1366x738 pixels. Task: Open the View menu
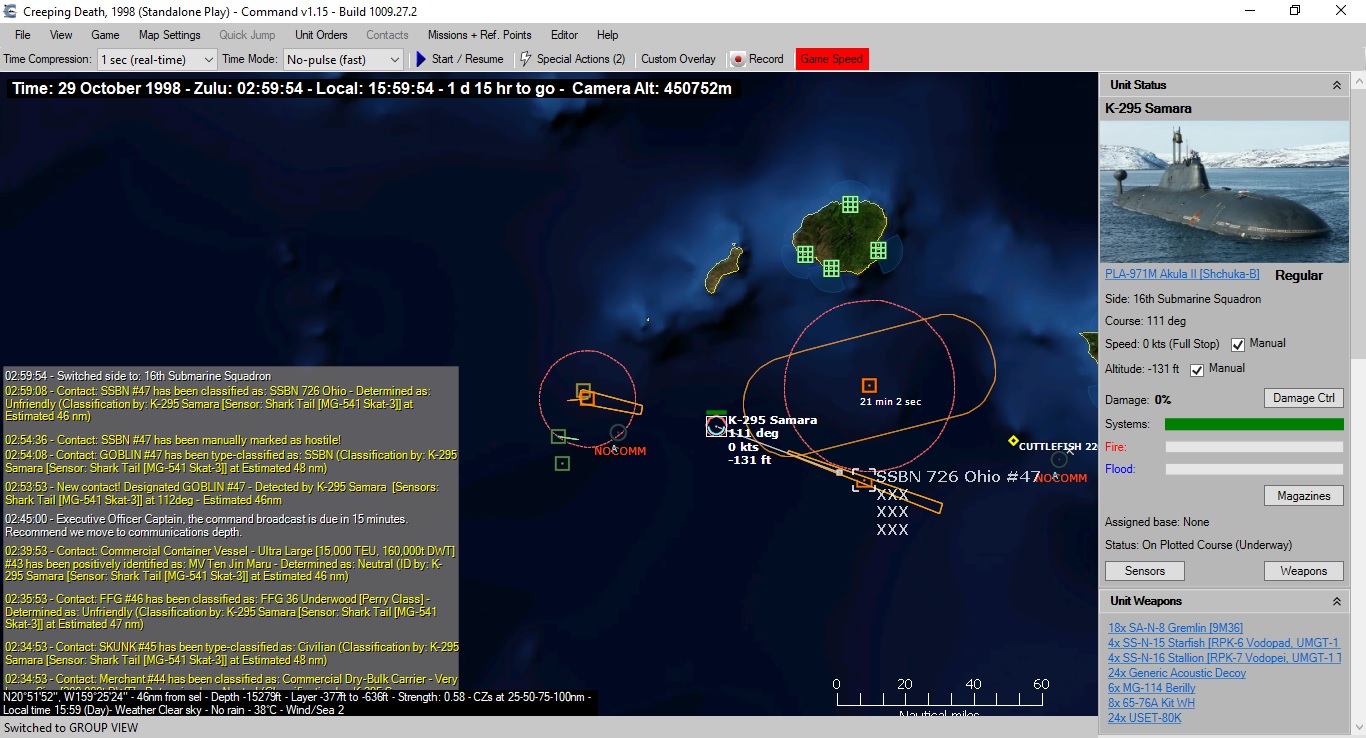[61, 35]
